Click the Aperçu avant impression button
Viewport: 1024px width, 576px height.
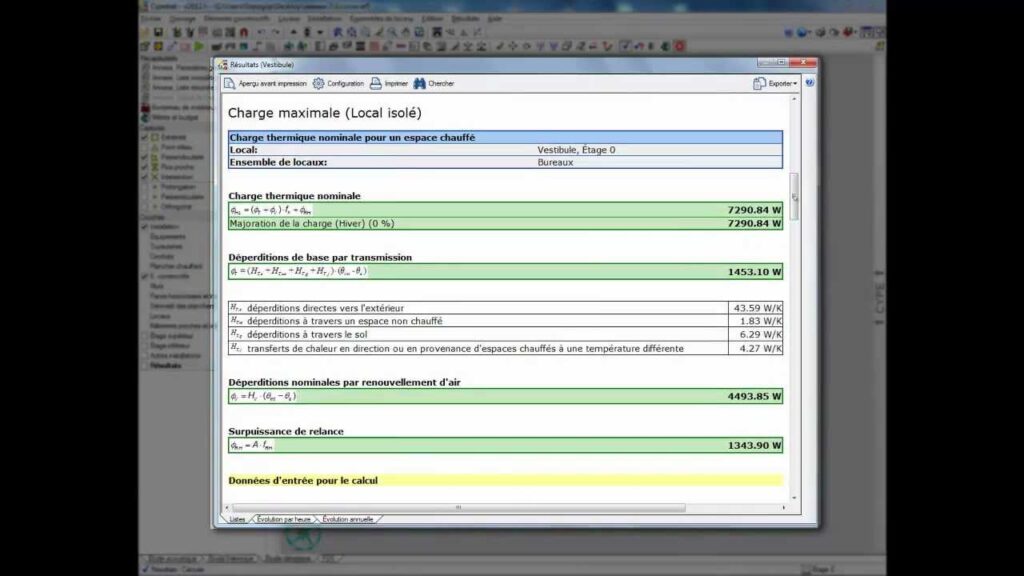point(272,84)
